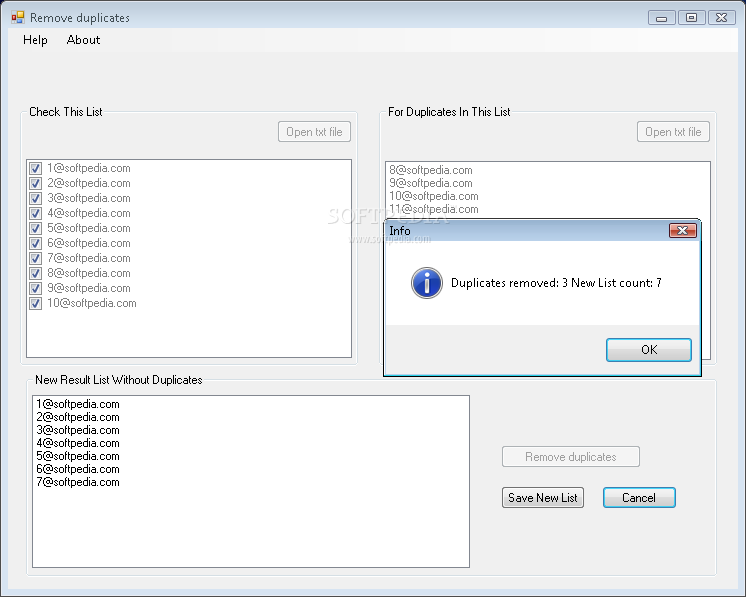
Task: Toggle the 3@softpedia.com checkbox
Action: click(x=35, y=198)
